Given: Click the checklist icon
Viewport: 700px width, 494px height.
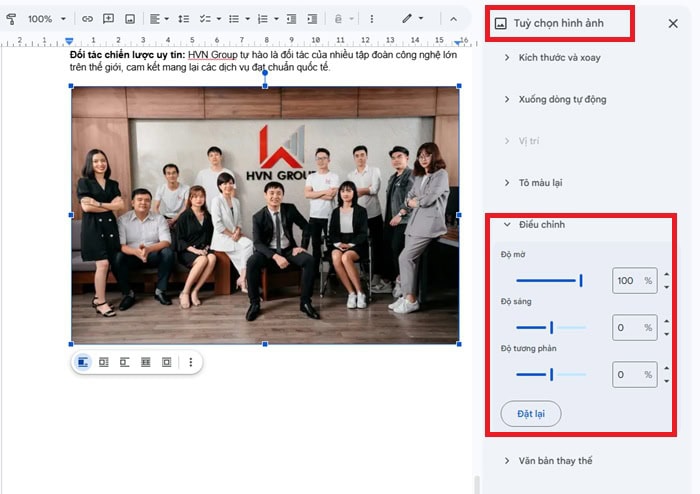Looking at the screenshot, I should point(205,19).
